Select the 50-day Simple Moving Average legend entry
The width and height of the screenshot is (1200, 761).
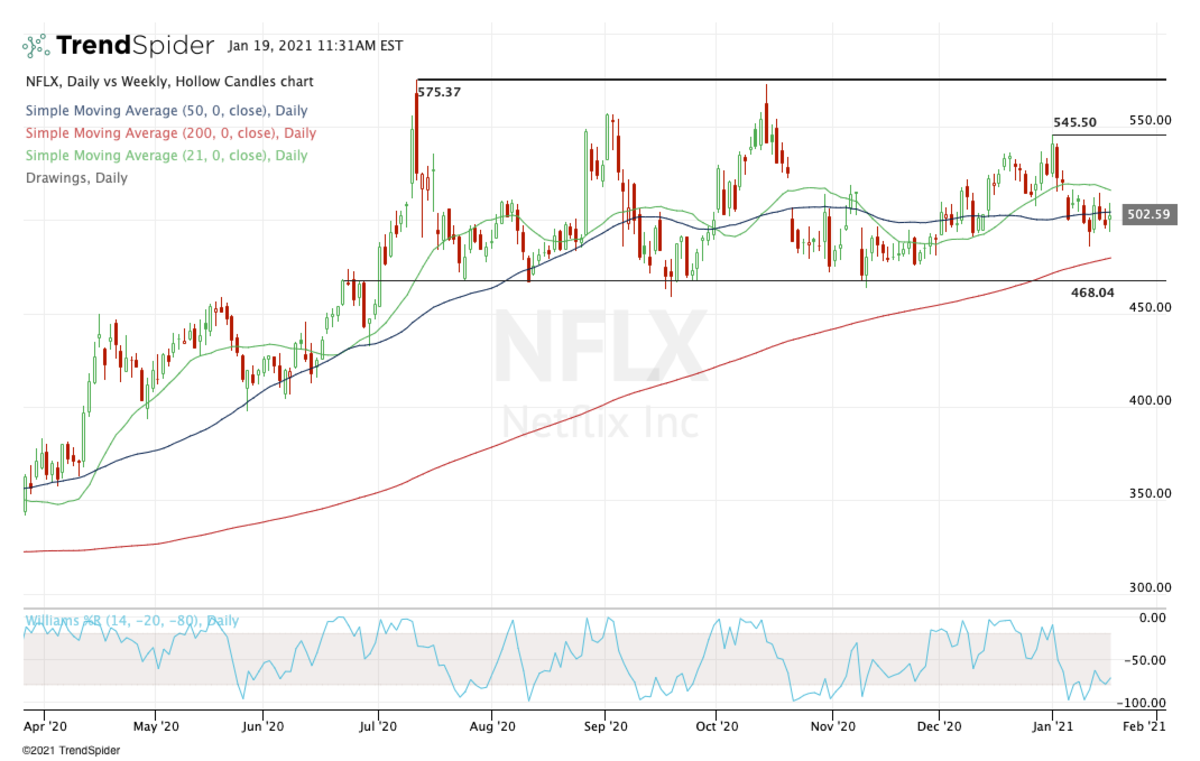(x=166, y=111)
